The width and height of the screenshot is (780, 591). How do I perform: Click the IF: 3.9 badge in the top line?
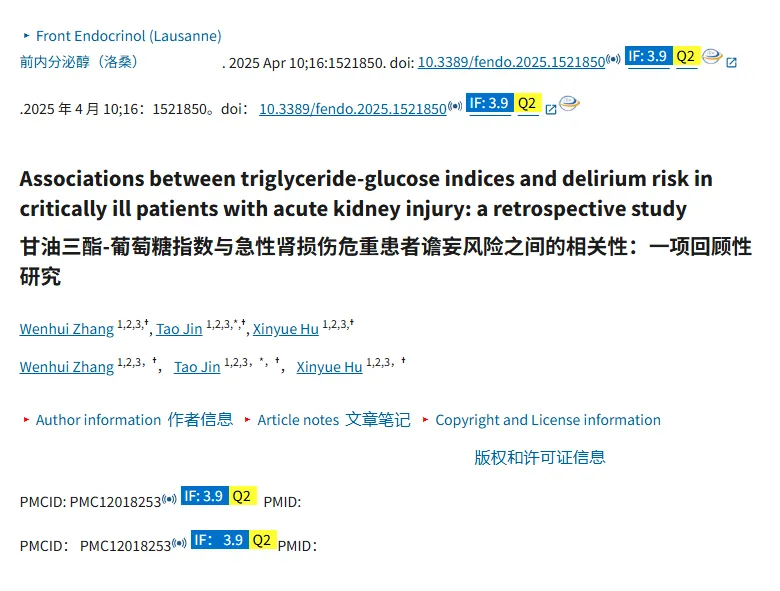click(648, 56)
